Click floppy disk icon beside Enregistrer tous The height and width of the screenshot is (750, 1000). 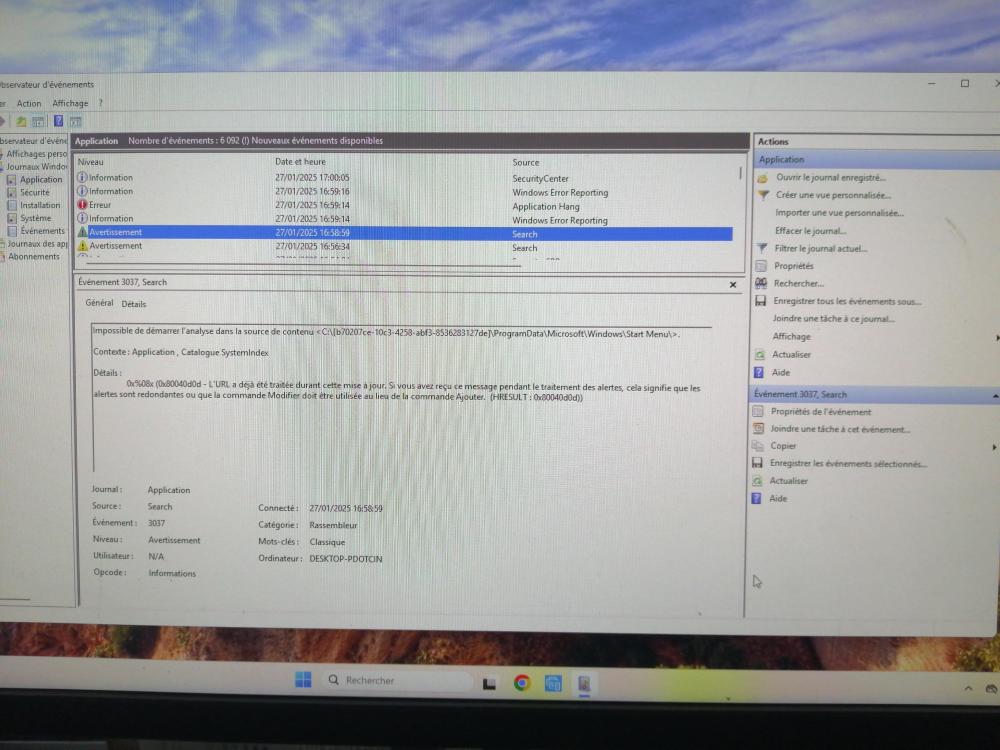[760, 300]
